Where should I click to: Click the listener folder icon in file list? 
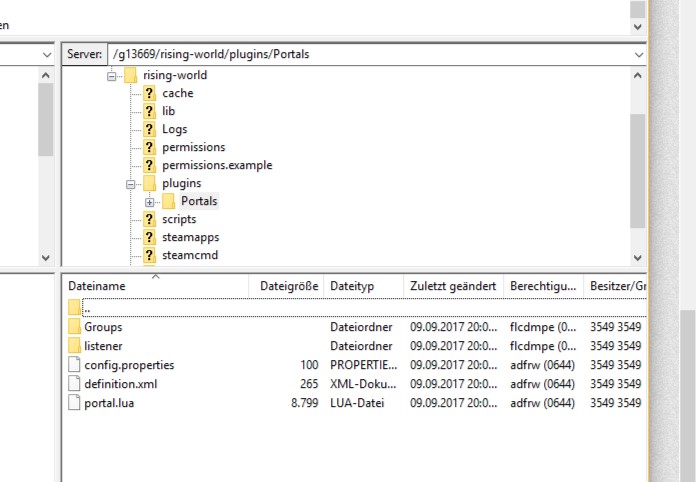click(74, 346)
